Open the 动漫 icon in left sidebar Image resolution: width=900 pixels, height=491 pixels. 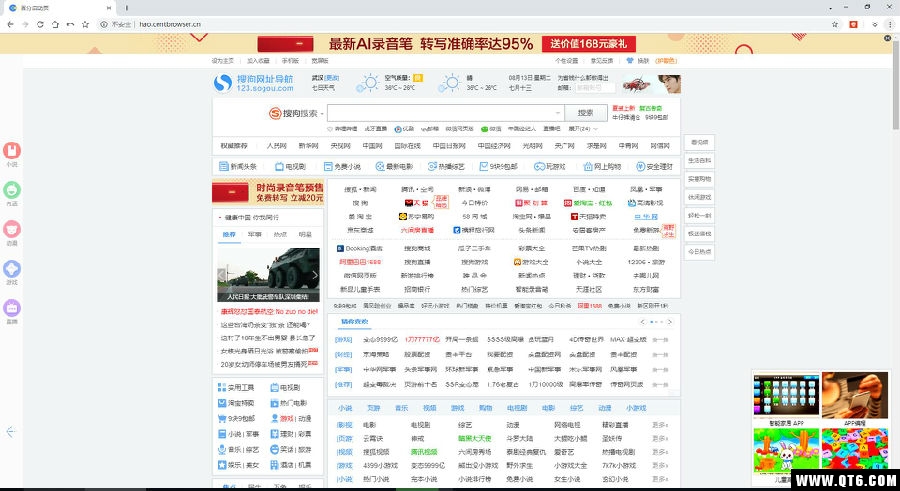[x=12, y=230]
